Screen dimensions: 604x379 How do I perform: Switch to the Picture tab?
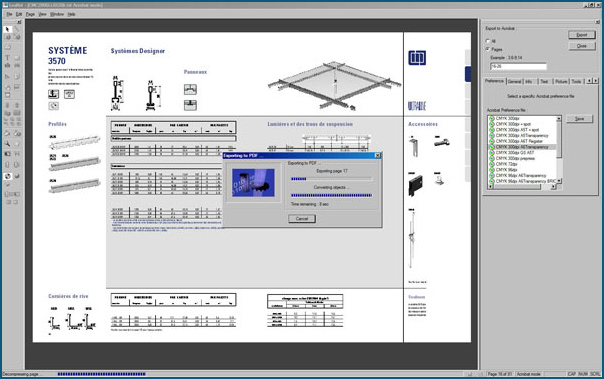tap(561, 81)
